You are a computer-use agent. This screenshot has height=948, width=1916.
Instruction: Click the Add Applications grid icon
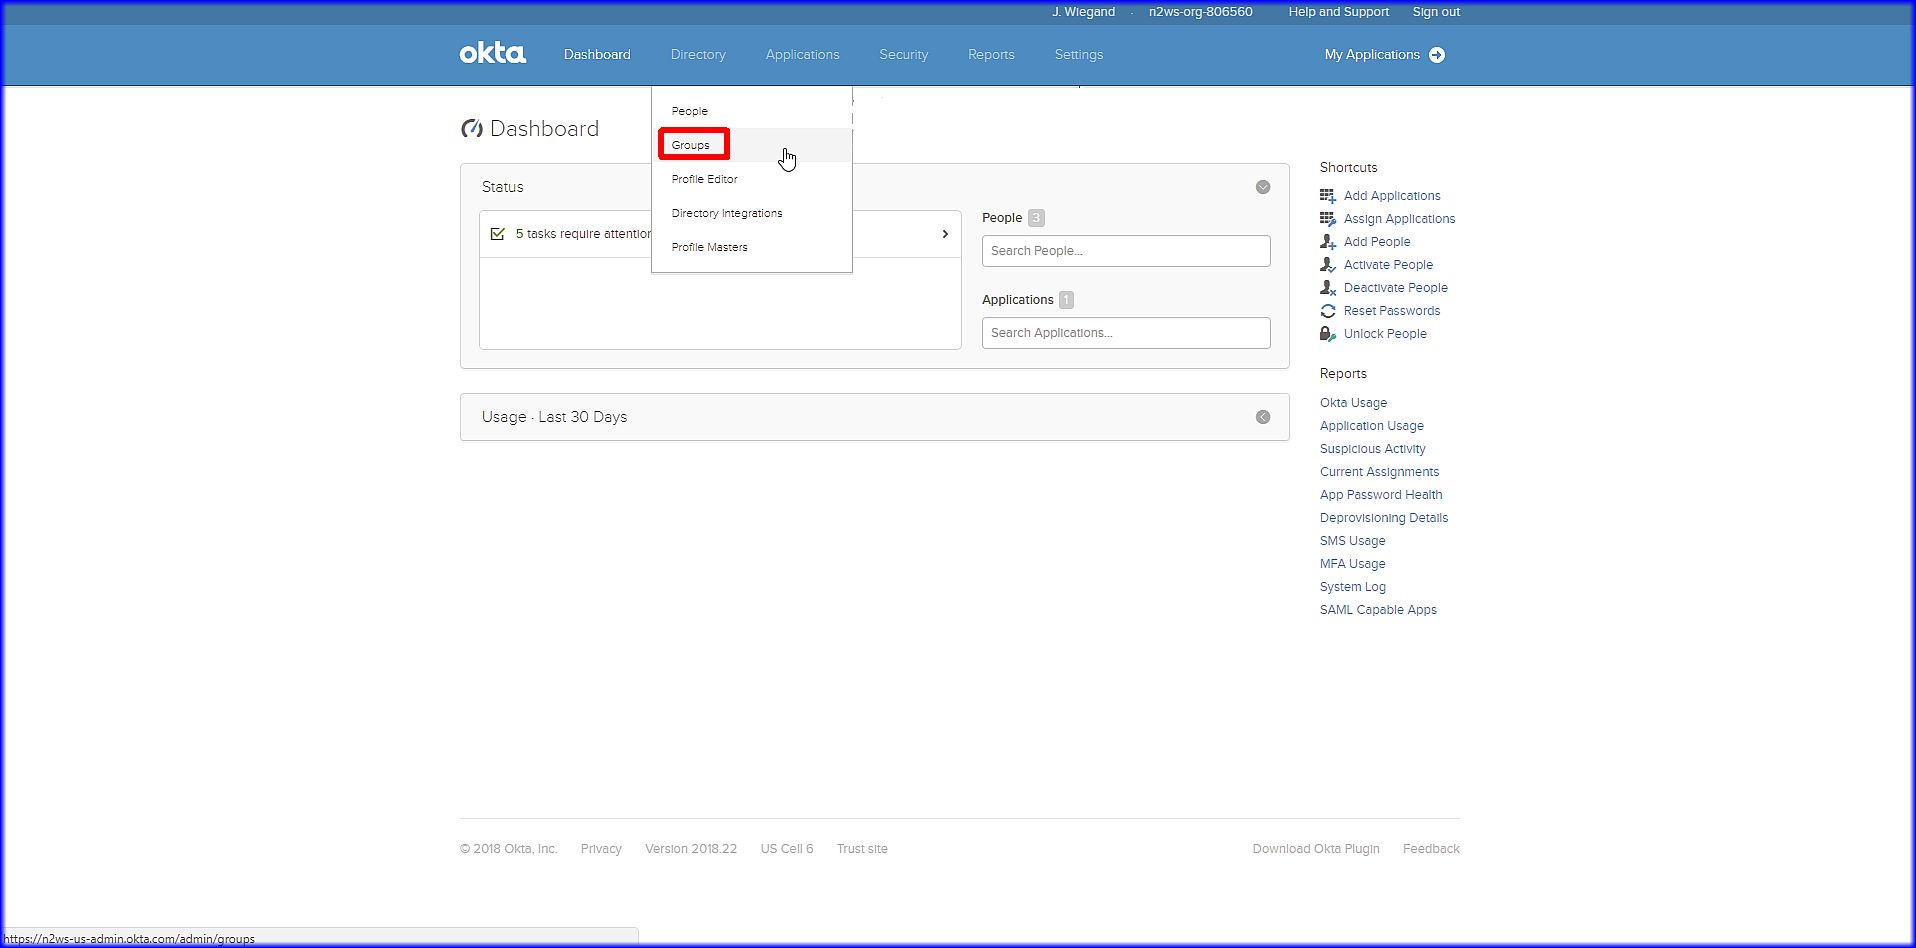[1328, 196]
